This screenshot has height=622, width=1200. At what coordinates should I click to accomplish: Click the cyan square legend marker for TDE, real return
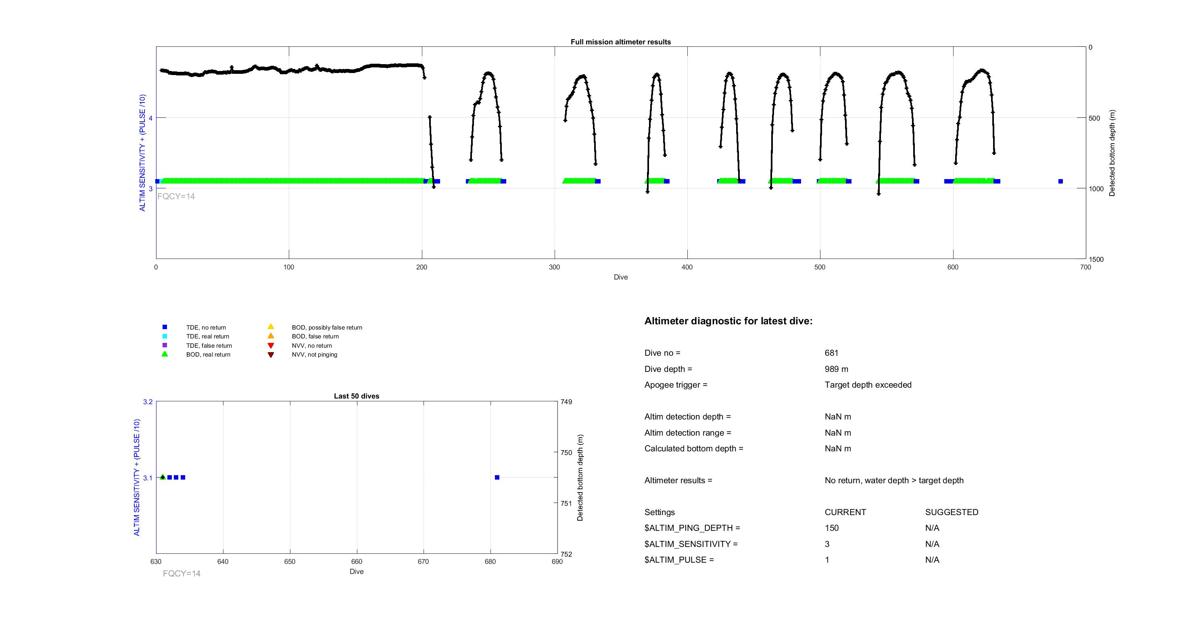pos(164,336)
